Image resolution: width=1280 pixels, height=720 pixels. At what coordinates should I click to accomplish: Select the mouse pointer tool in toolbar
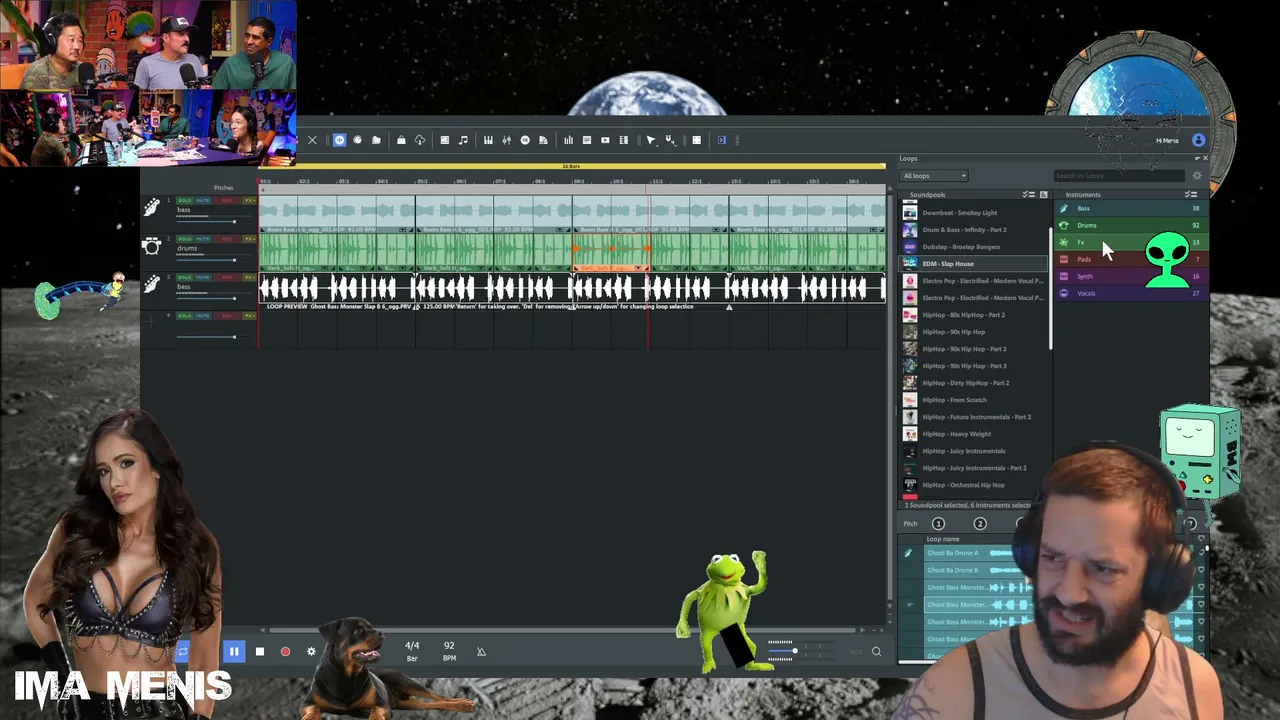coord(651,140)
